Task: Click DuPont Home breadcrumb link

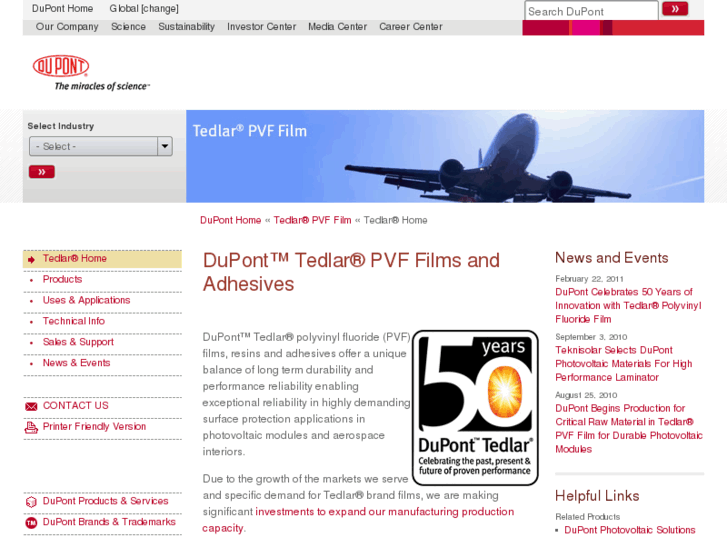Action: pyautogui.click(x=230, y=220)
